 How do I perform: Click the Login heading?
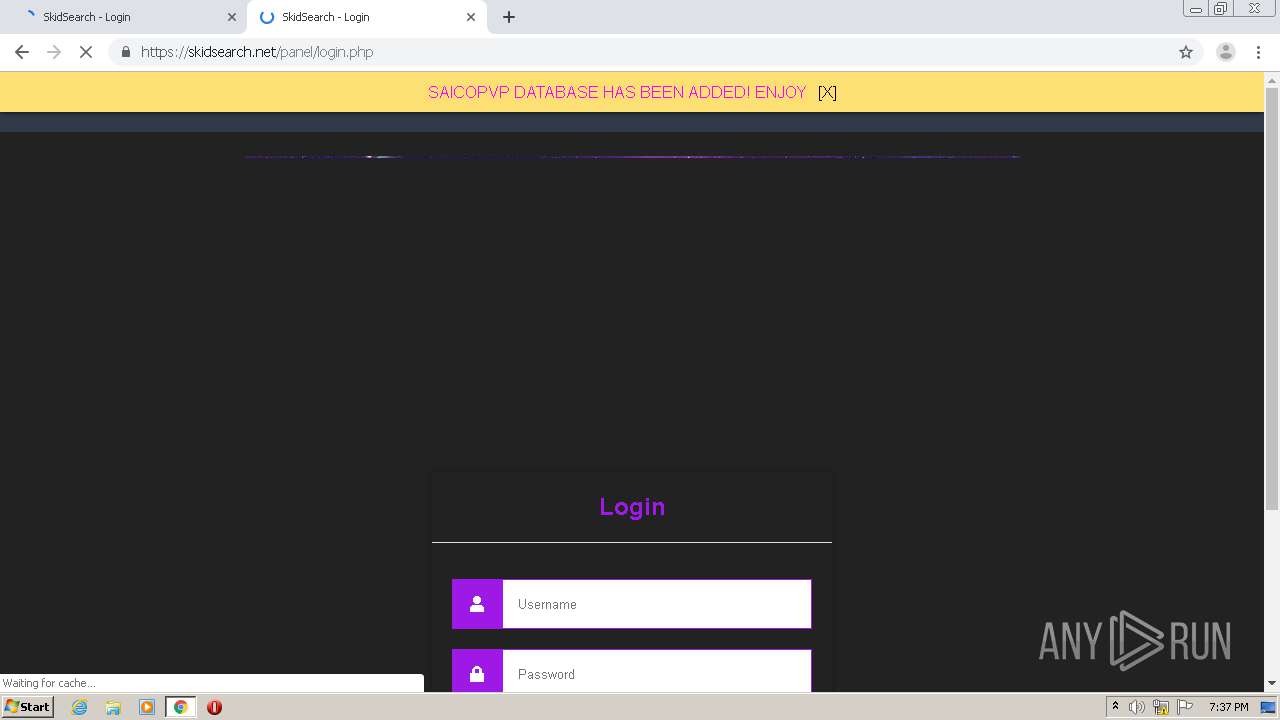[x=632, y=507]
